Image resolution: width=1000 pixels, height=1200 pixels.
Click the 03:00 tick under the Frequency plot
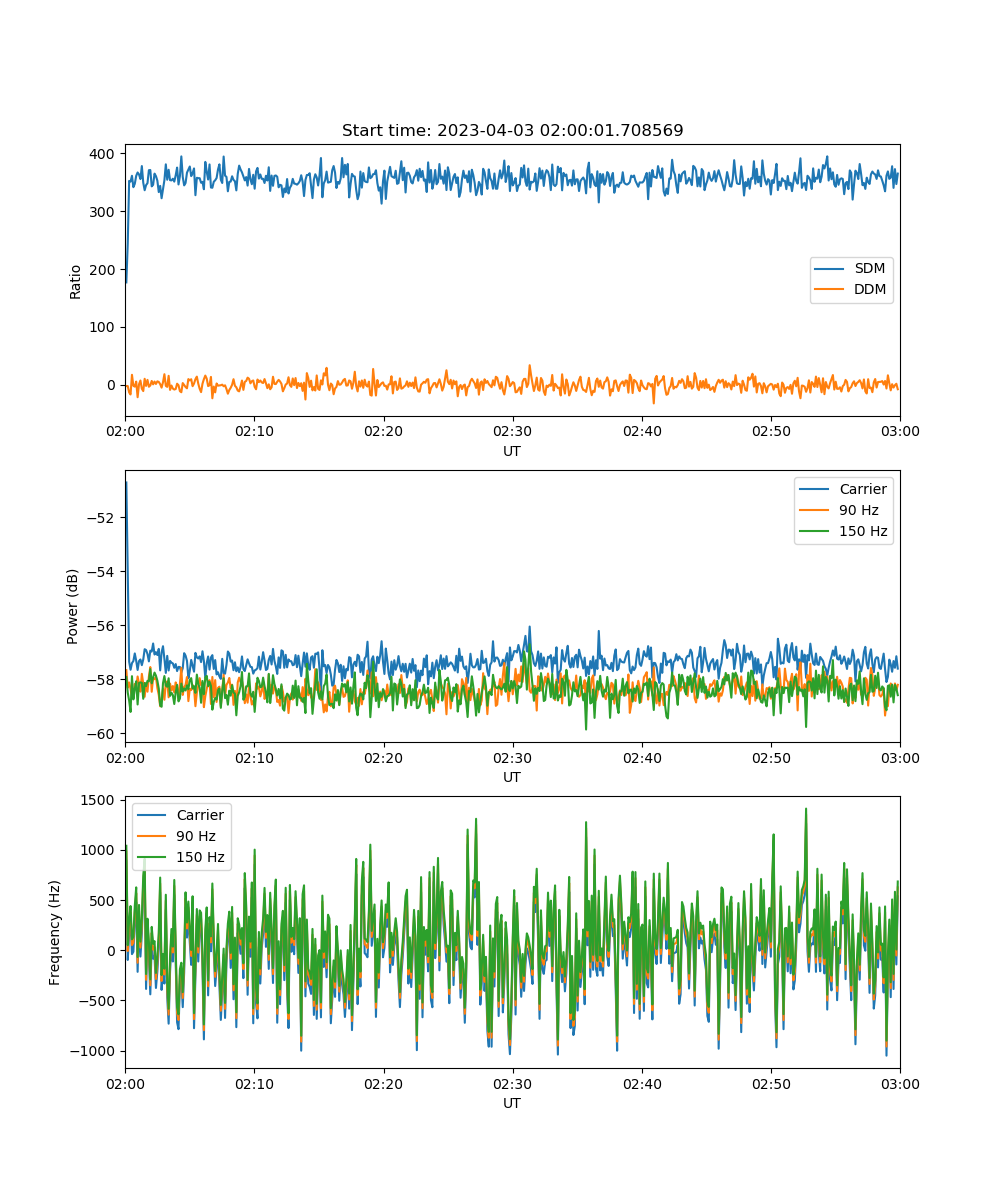pos(900,1083)
